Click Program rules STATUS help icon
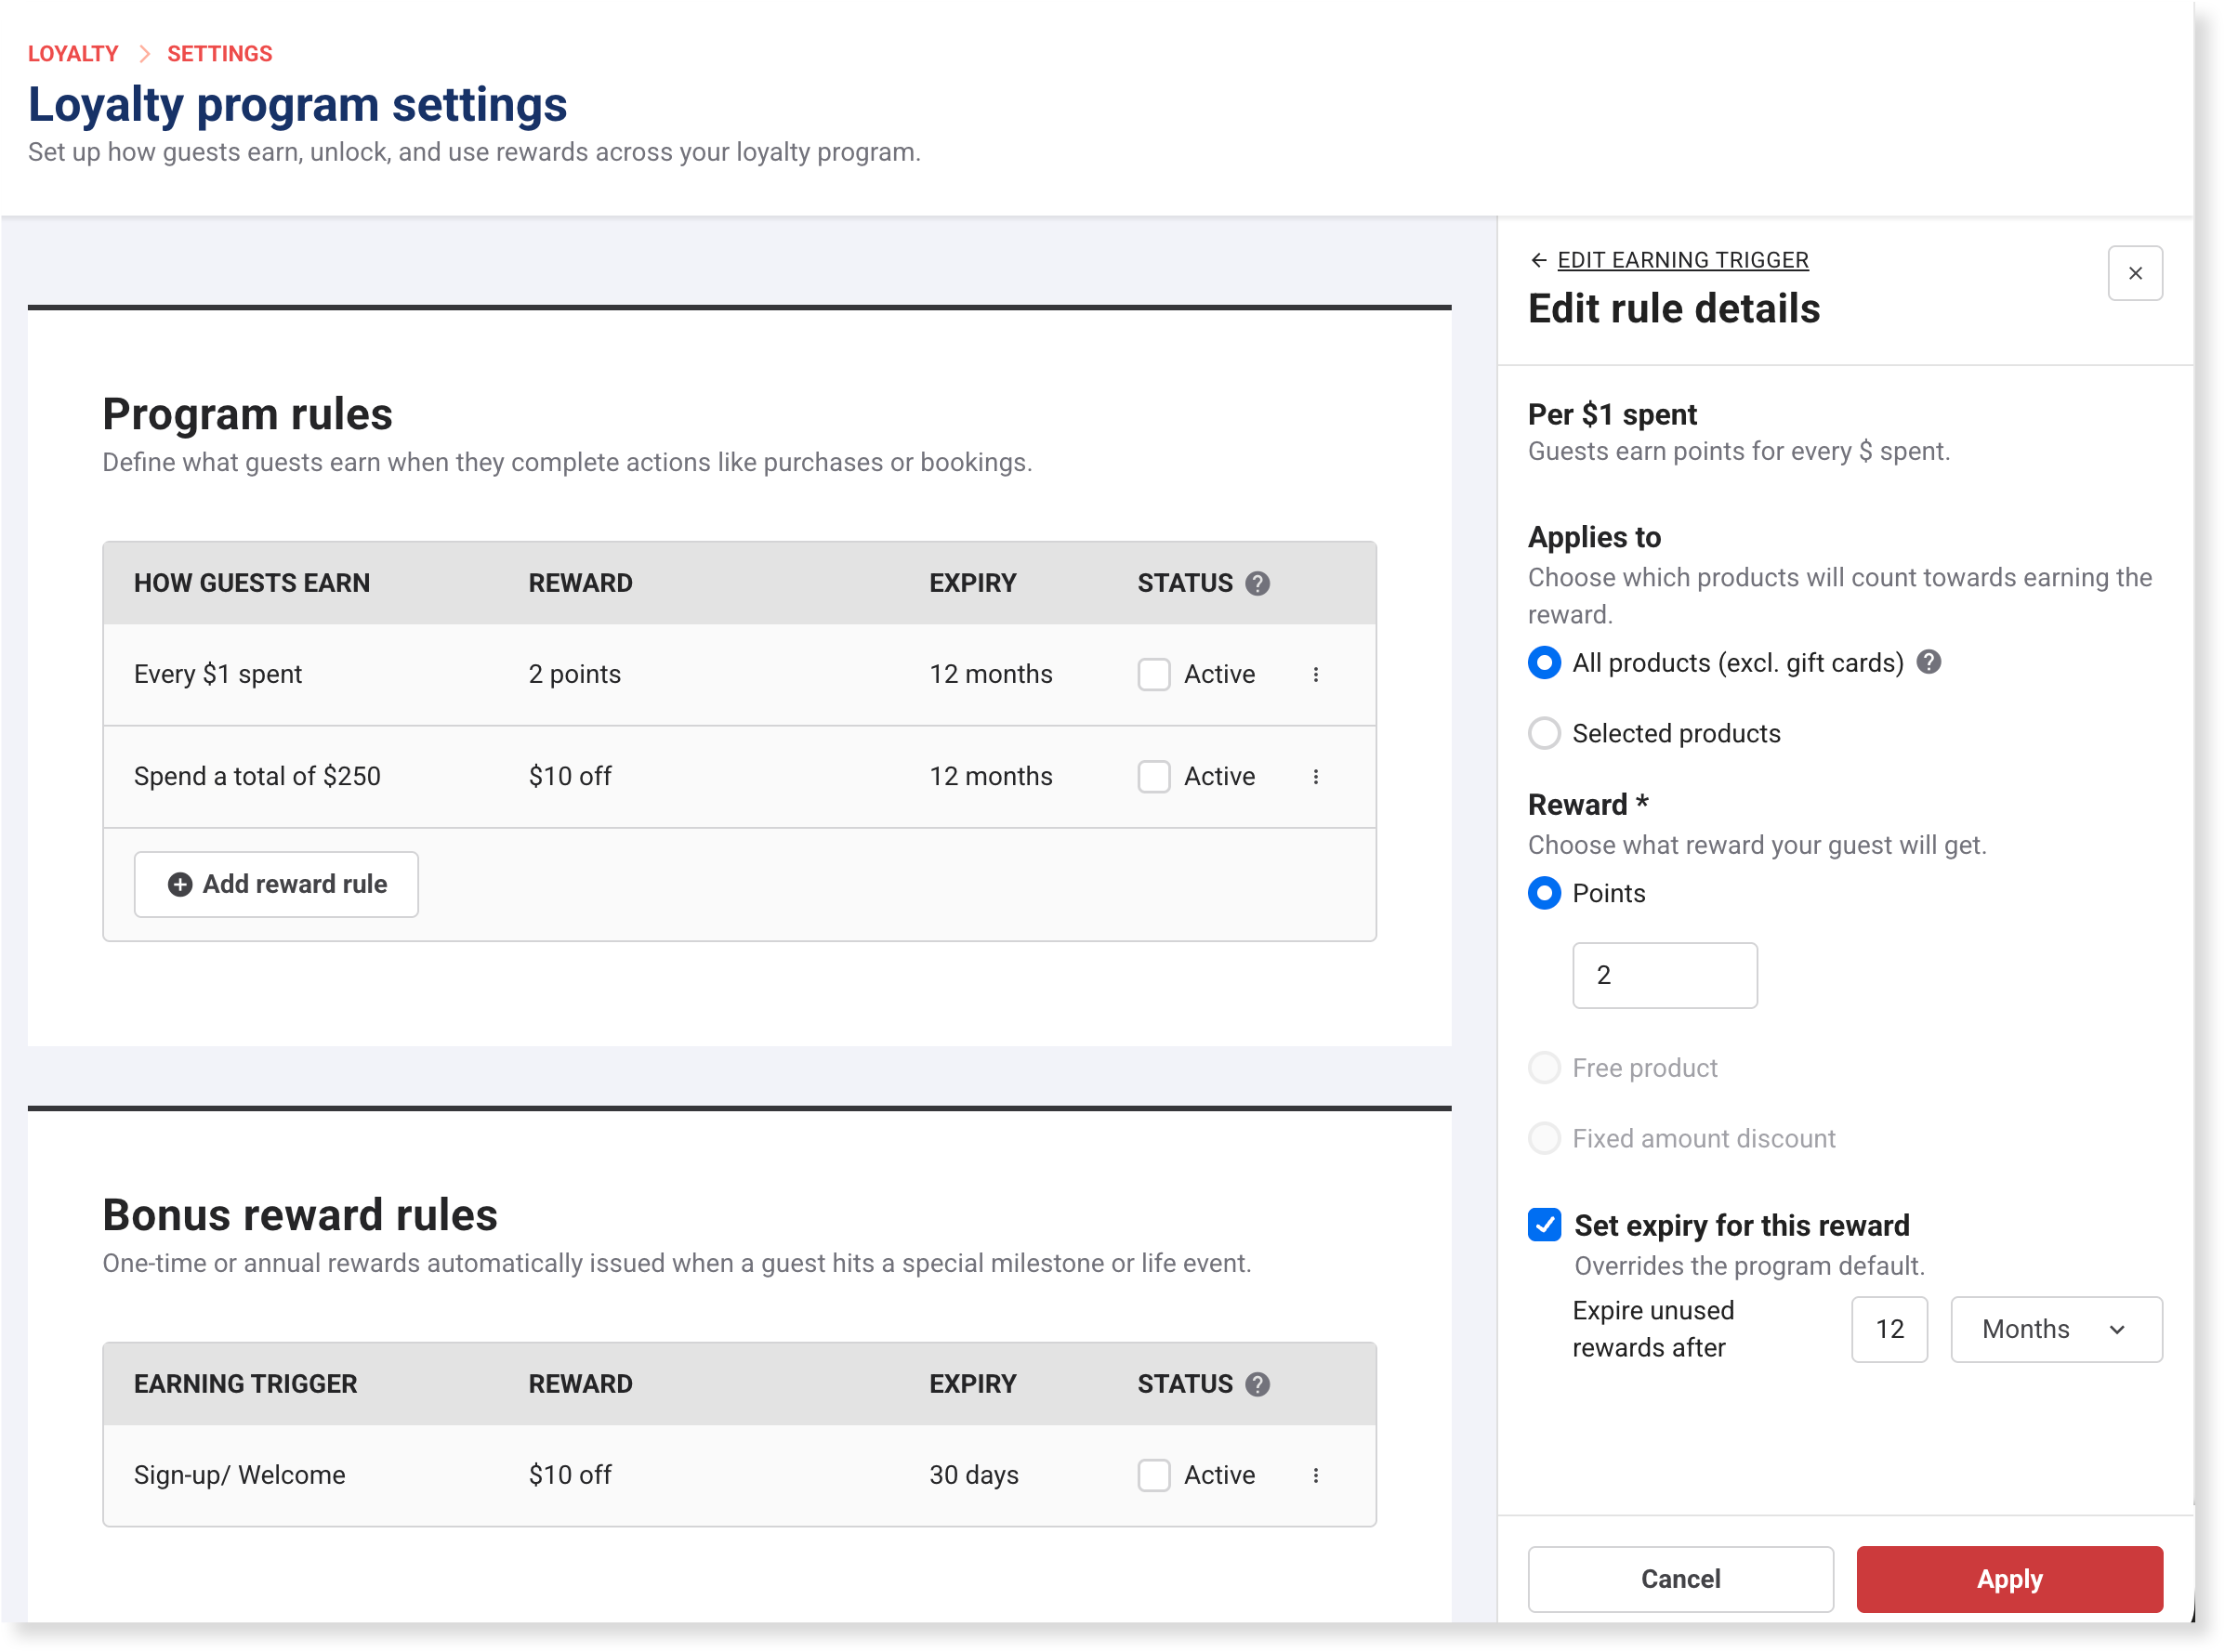Image resolution: width=2225 pixels, height=1652 pixels. tap(1258, 584)
